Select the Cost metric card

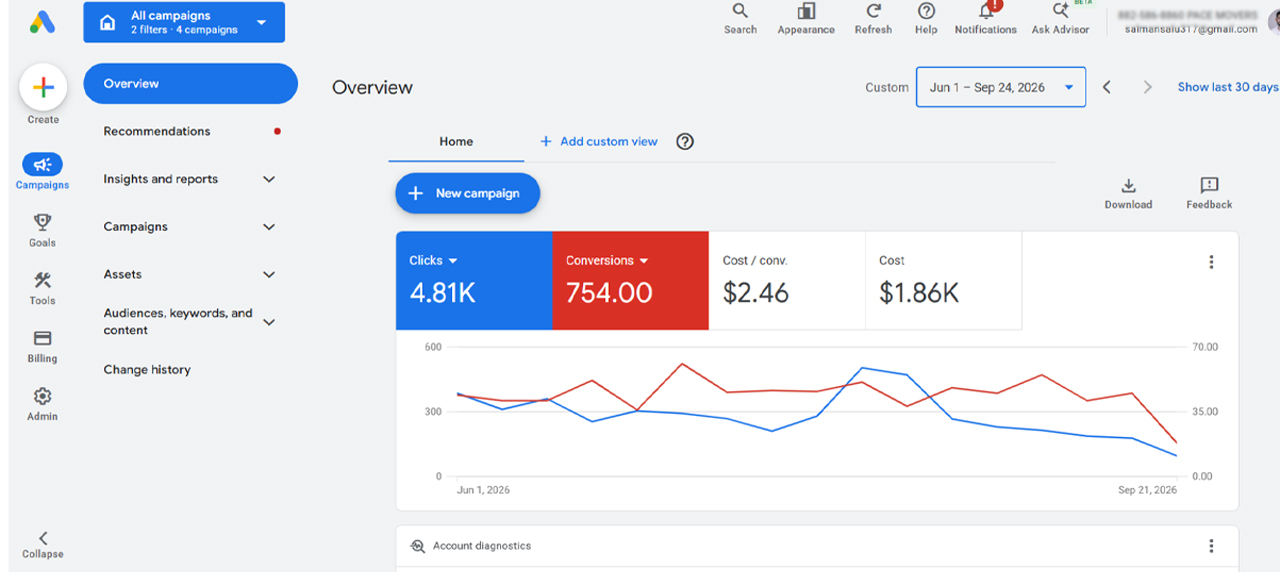click(x=943, y=281)
